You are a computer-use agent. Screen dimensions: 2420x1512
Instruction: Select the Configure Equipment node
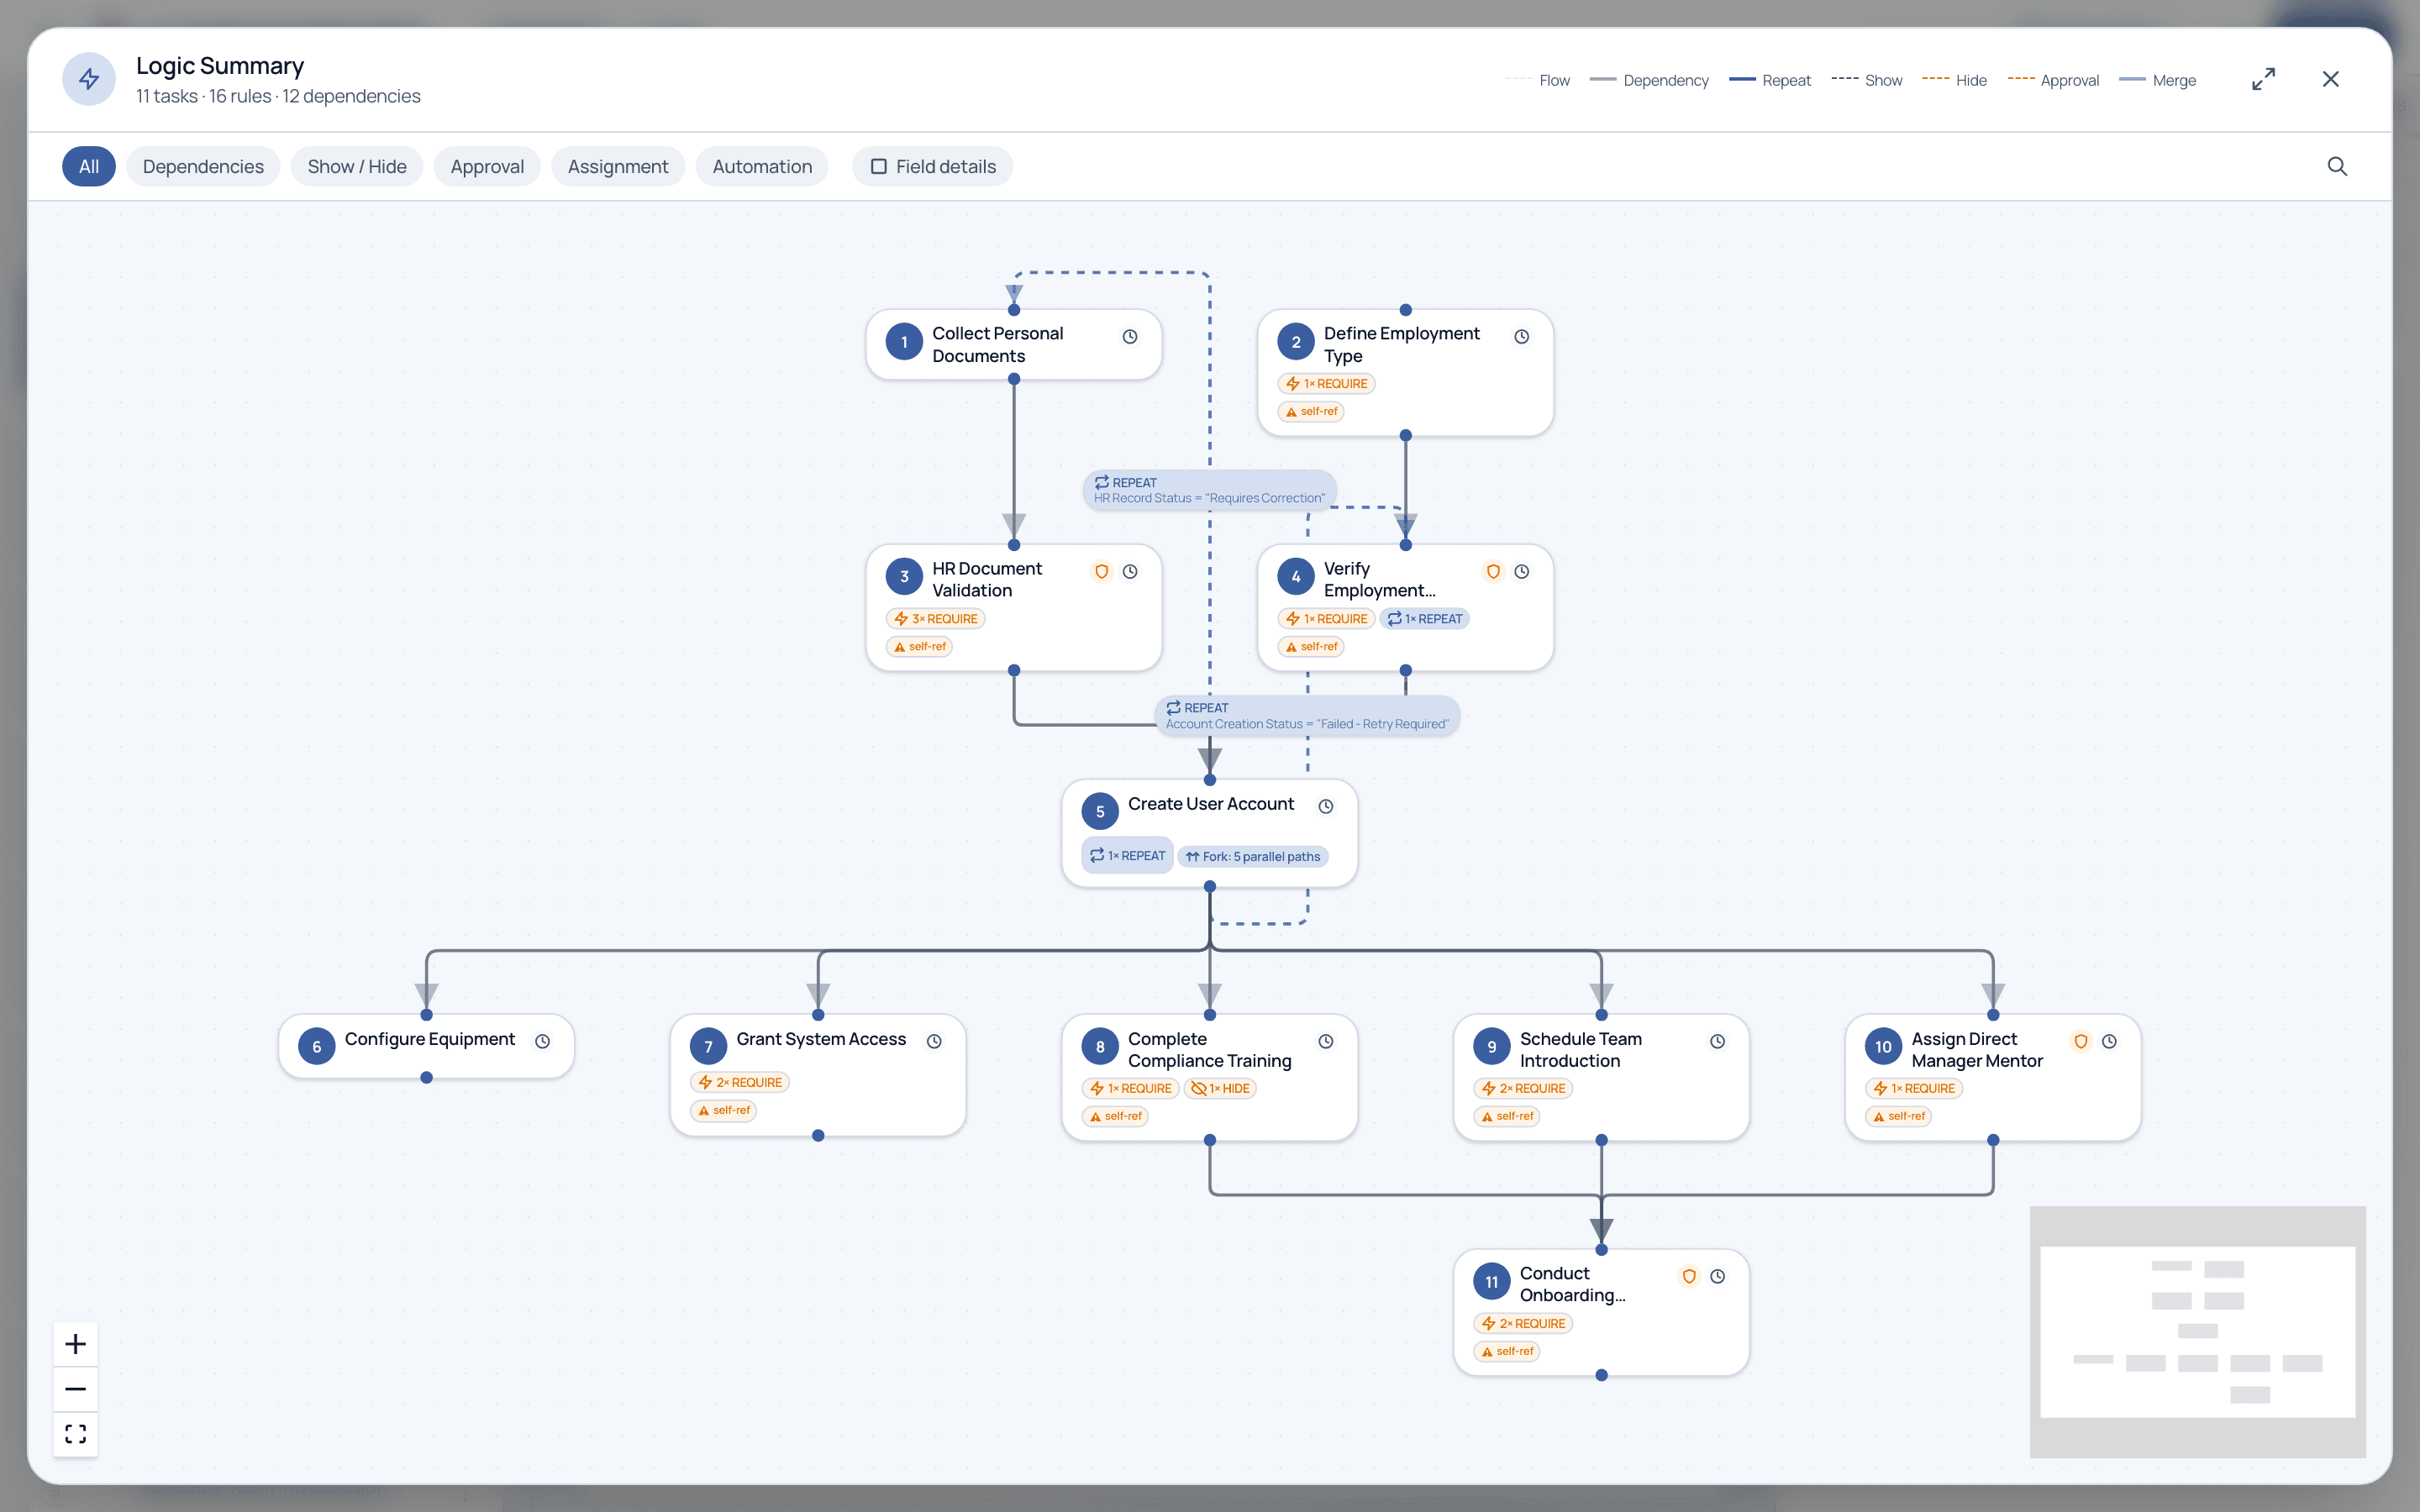(426, 1046)
